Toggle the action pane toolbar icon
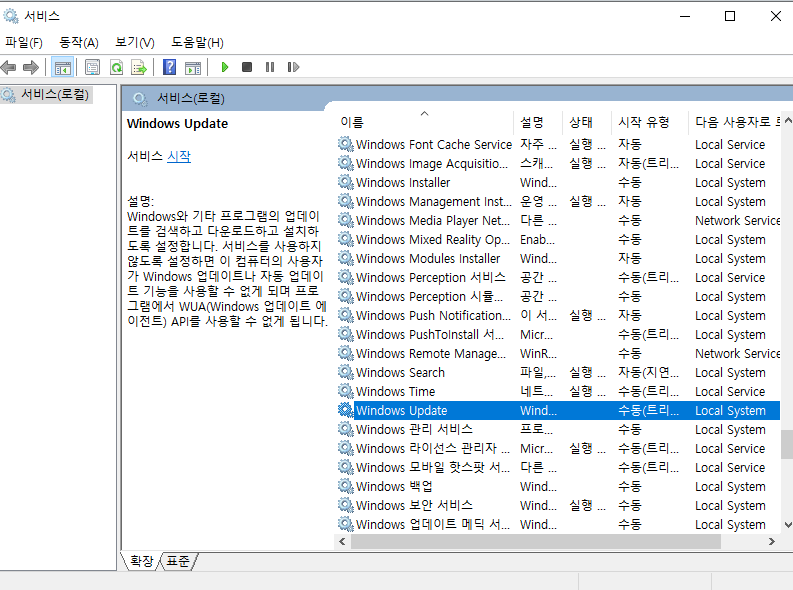This screenshot has height=590, width=793. 193,67
